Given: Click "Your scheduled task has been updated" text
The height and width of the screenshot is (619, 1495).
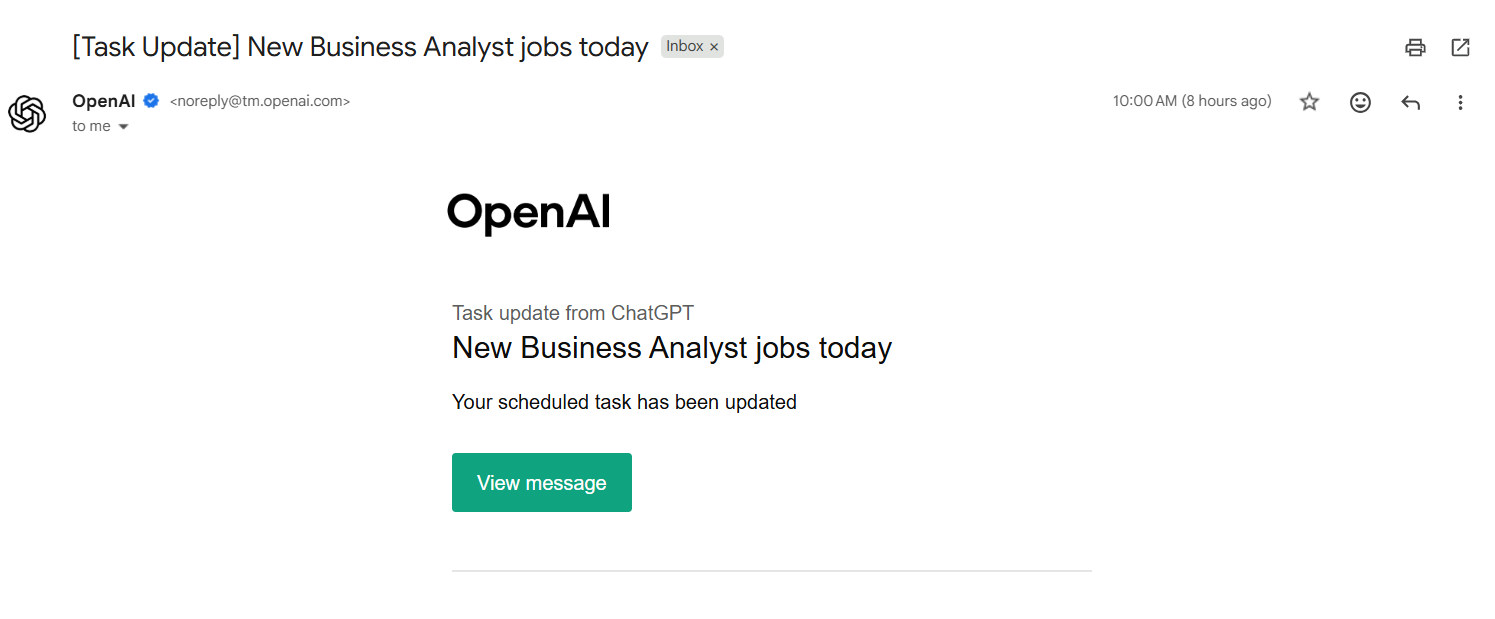Looking at the screenshot, I should pos(624,402).
